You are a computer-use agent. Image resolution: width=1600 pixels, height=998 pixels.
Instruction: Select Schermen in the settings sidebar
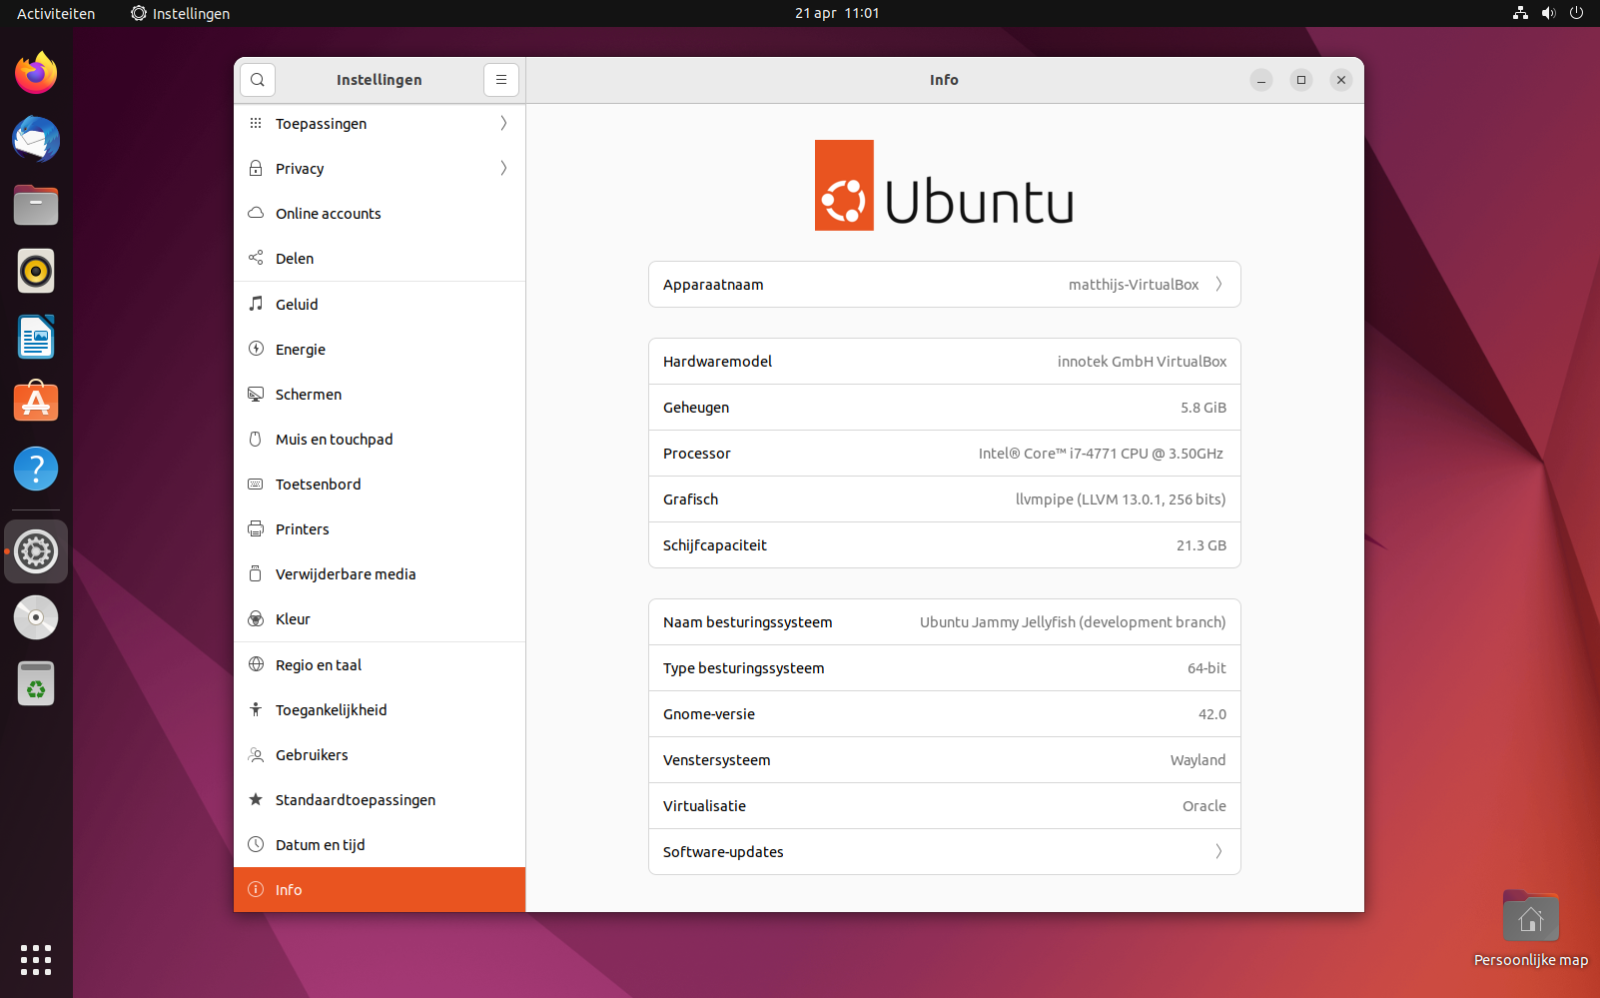(309, 395)
